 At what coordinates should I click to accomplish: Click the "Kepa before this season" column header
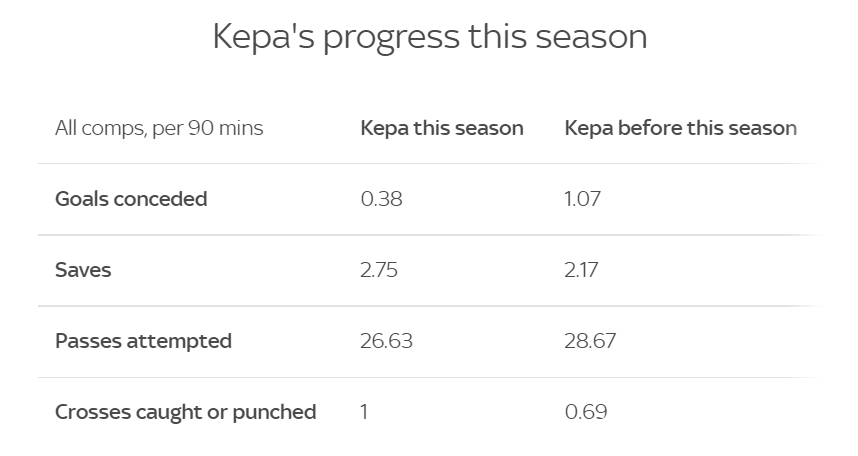coord(680,128)
